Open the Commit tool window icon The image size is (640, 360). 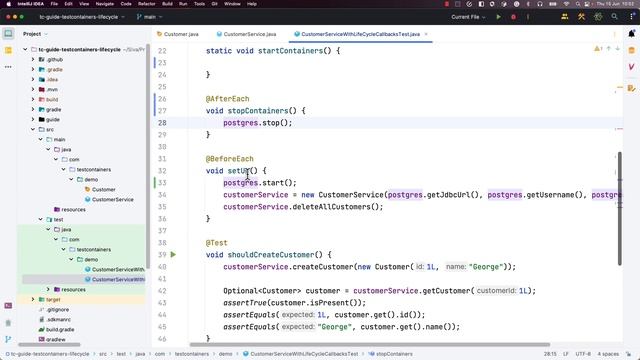pyautogui.click(x=8, y=50)
